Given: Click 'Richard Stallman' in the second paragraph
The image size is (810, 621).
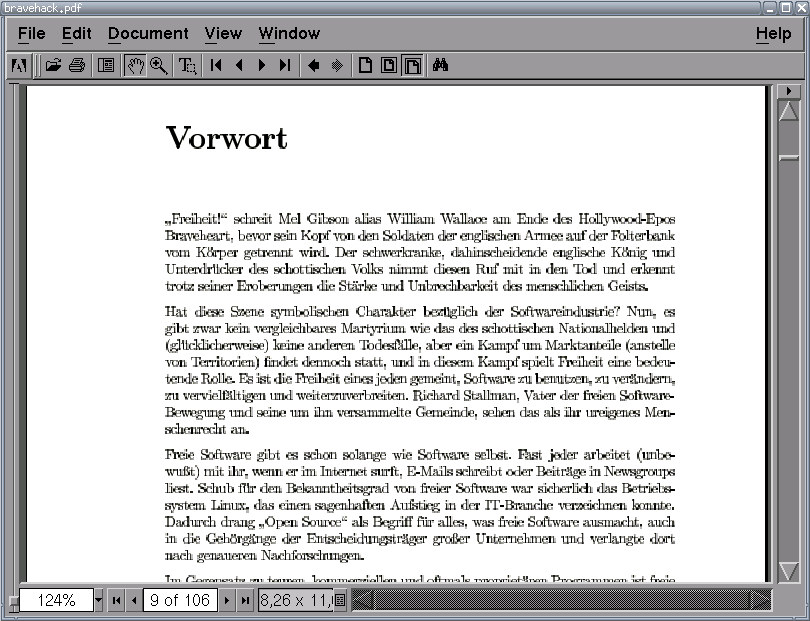Looking at the screenshot, I should click(x=464, y=396).
